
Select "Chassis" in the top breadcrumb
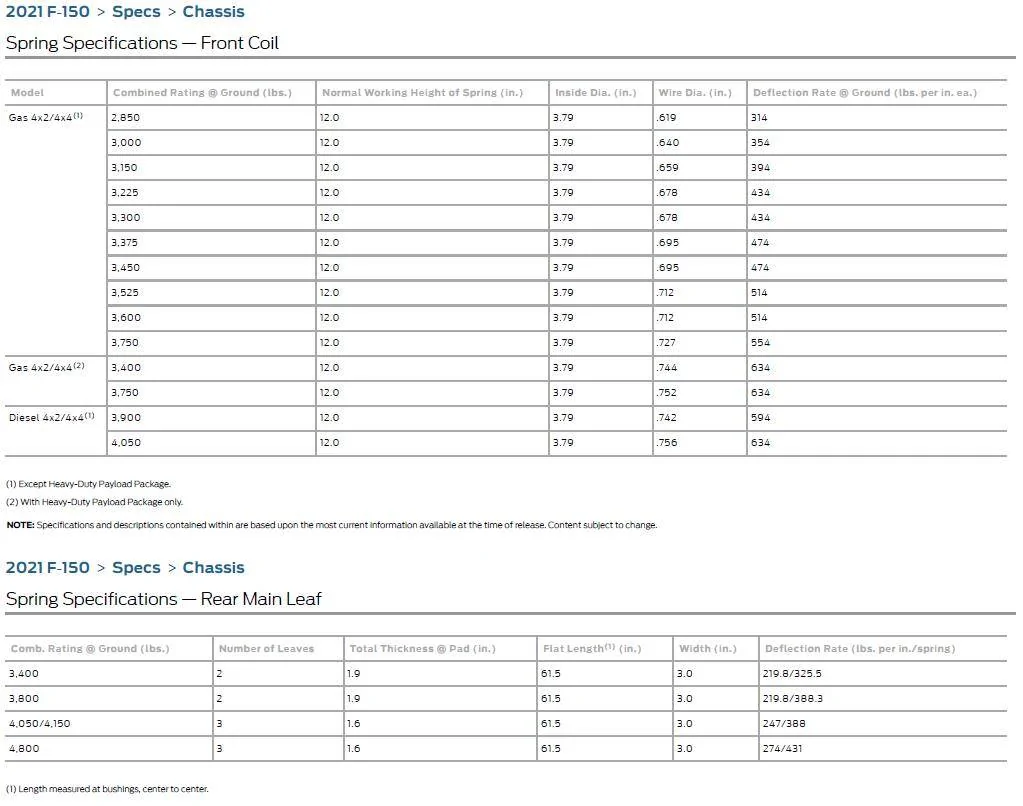pos(213,12)
